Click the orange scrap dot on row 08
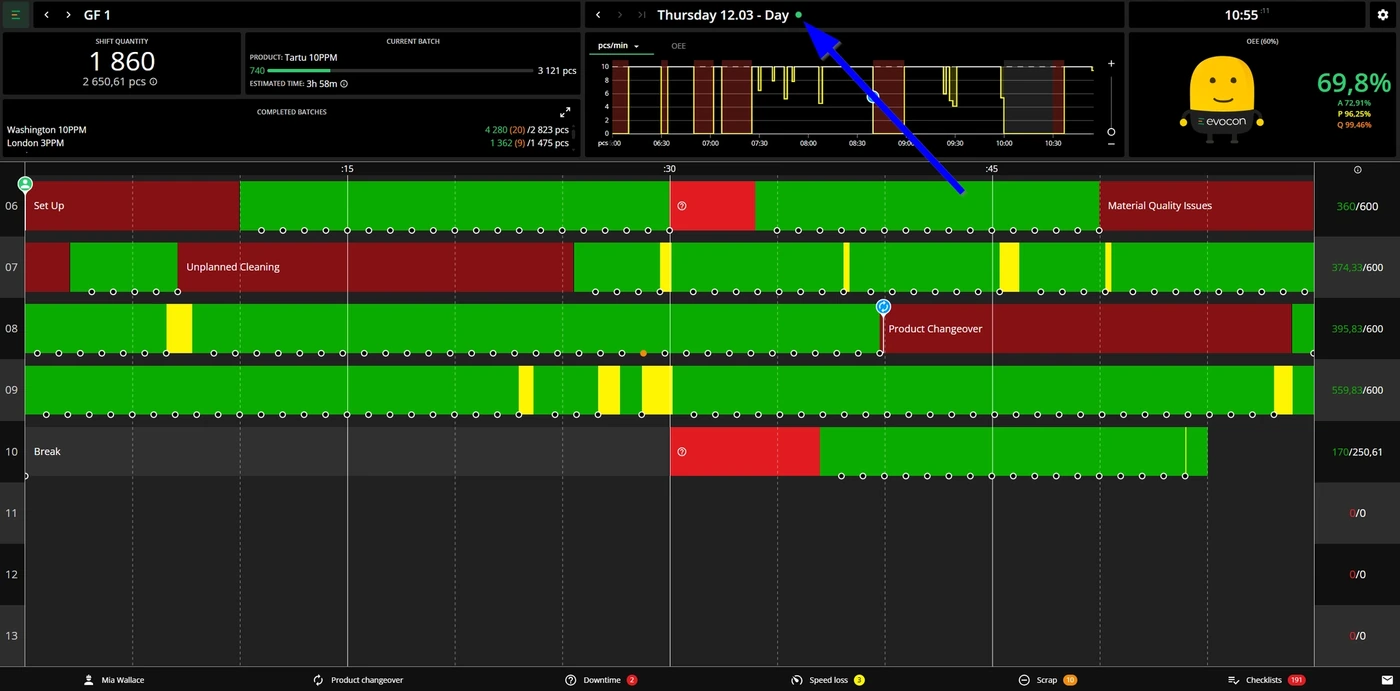The height and width of the screenshot is (691, 1400). 643,353
